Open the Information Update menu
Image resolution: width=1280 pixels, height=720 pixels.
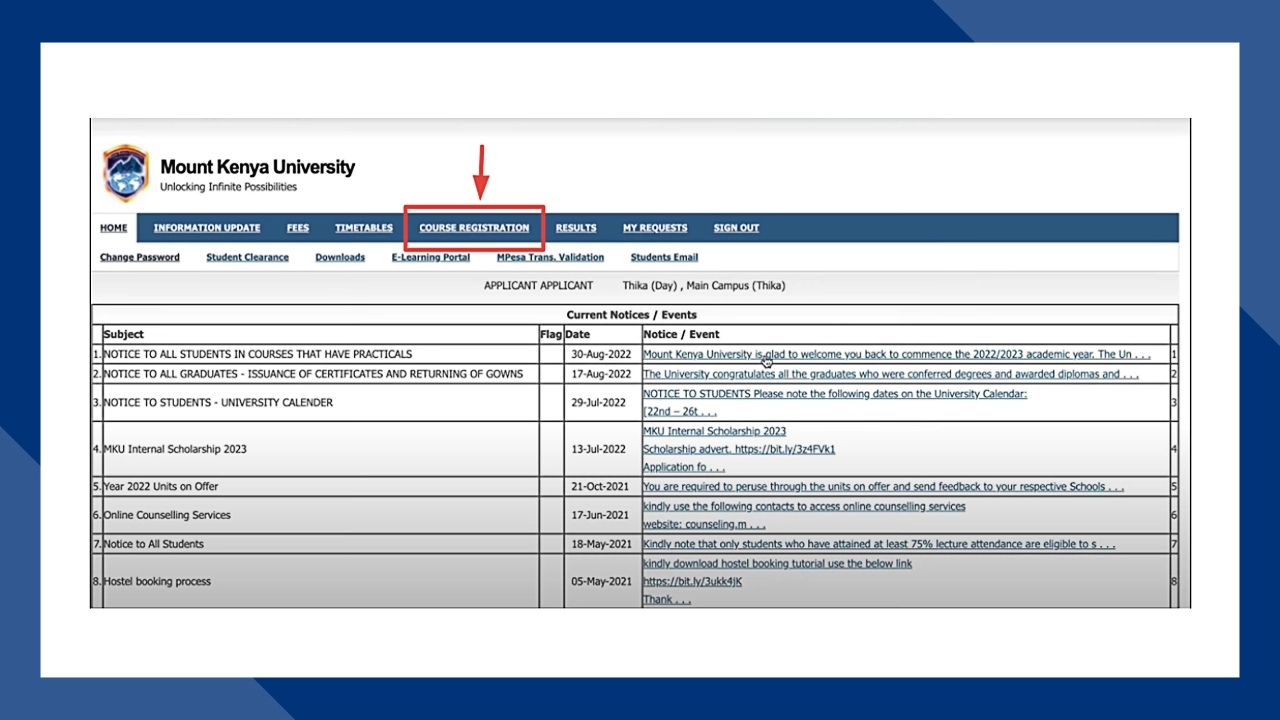pos(207,228)
